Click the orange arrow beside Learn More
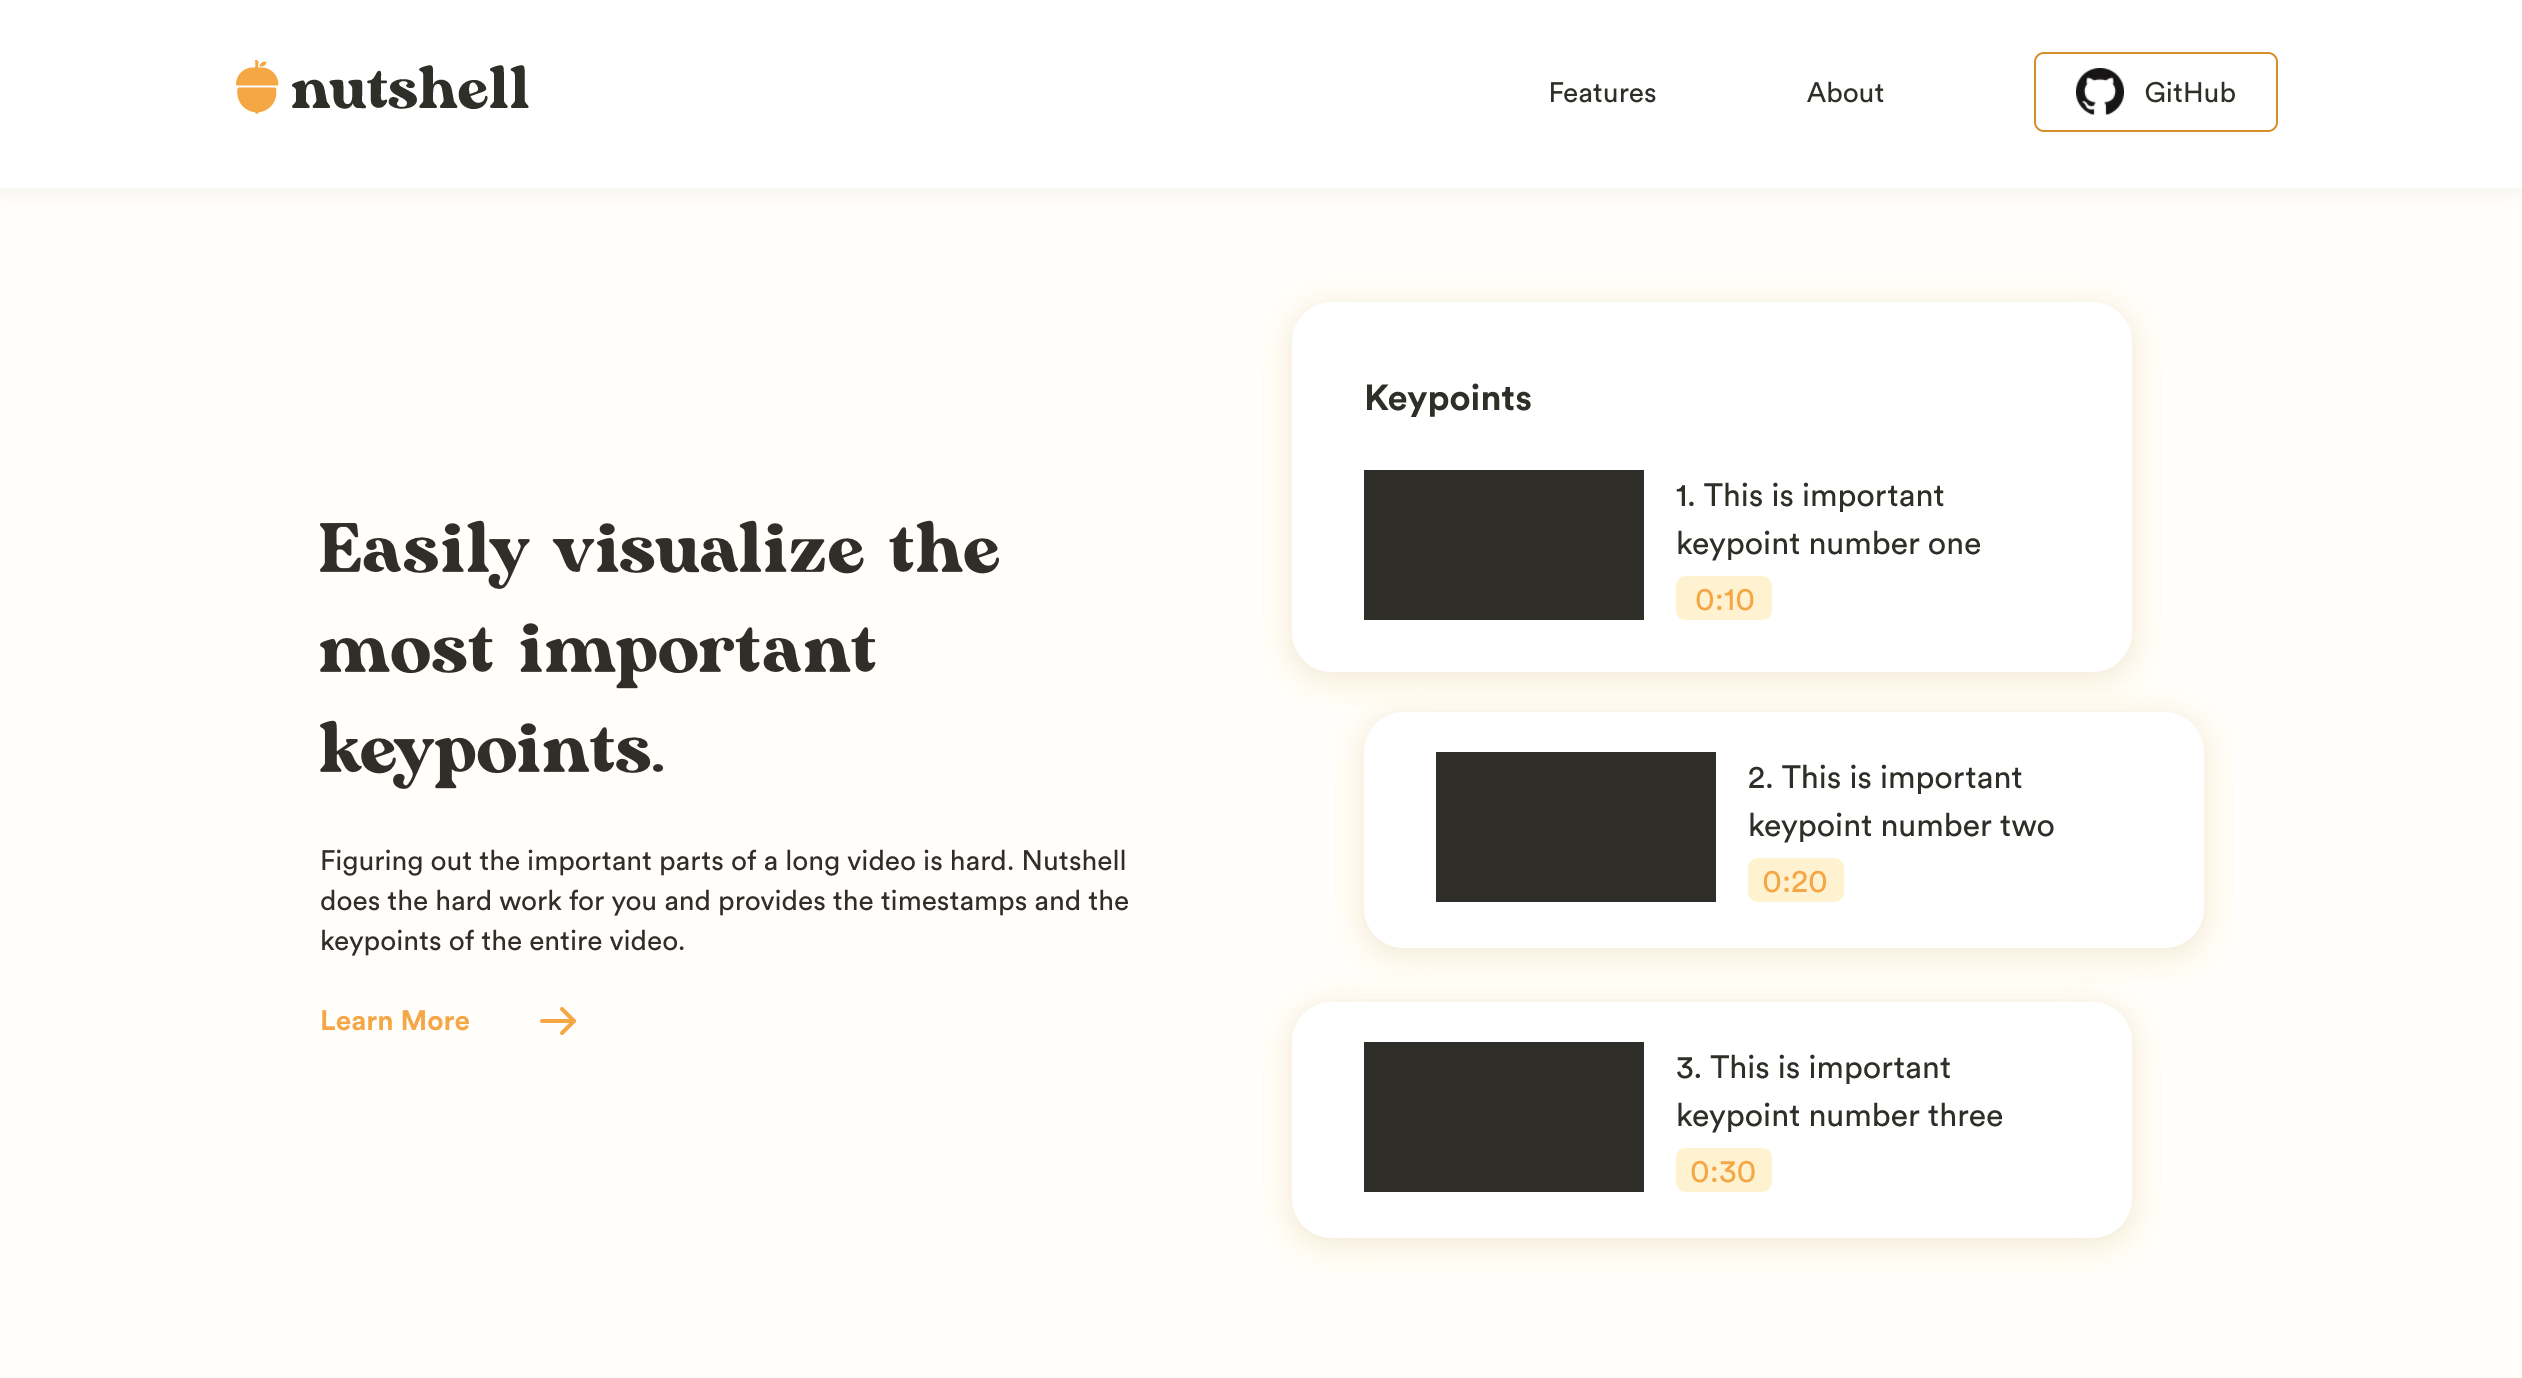Image resolution: width=2522 pixels, height=1378 pixels. pos(558,1021)
